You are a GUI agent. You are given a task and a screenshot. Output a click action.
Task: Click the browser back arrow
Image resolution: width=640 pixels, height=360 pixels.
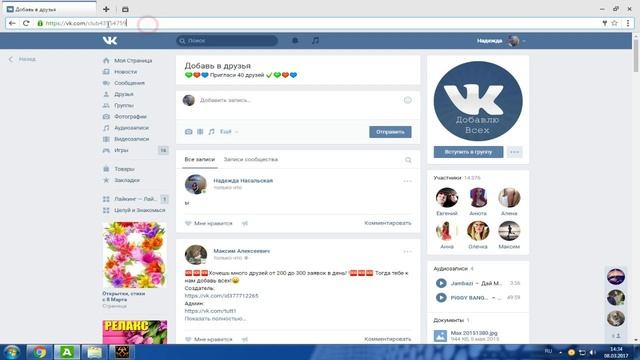tap(12, 23)
